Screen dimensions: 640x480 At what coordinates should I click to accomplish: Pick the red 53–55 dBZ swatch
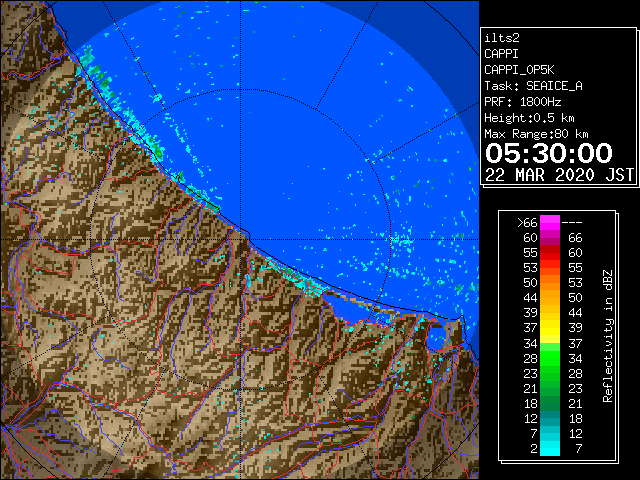[x=550, y=268]
